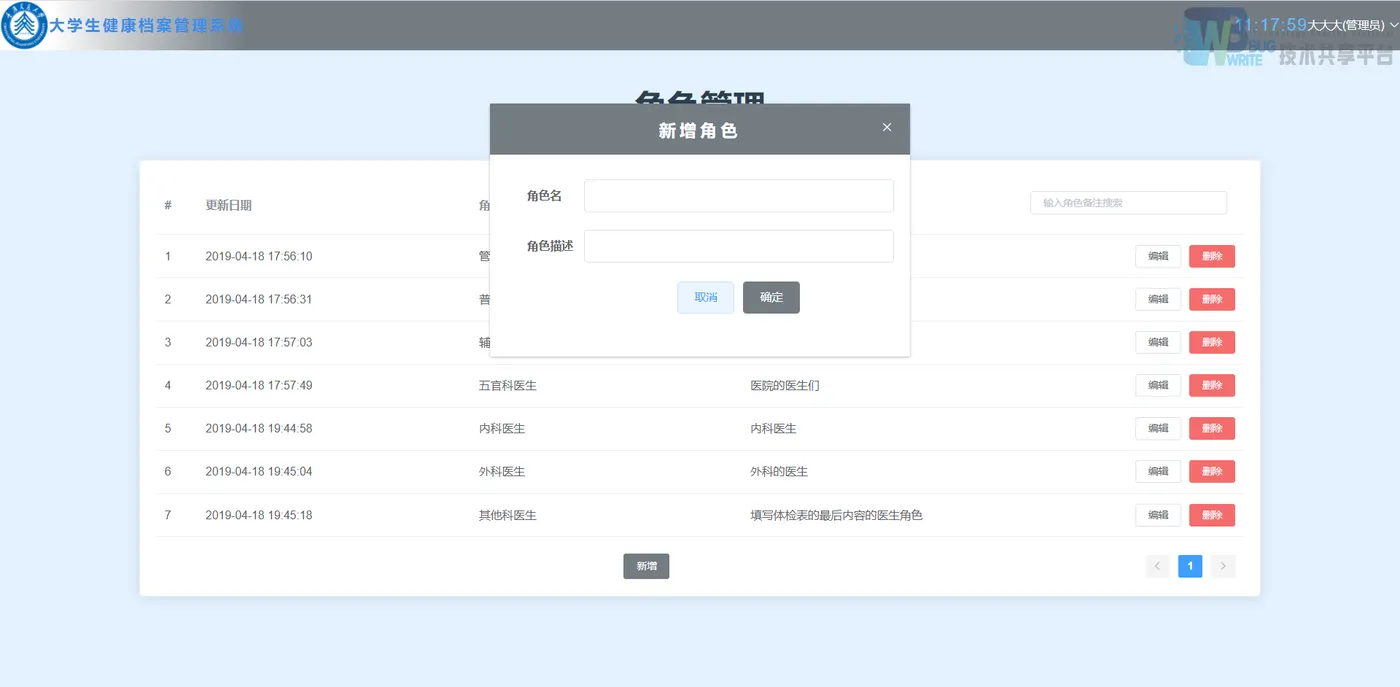This screenshot has width=1400, height=687.
Task: Click 编辑 for row 3
Action: [1158, 343]
